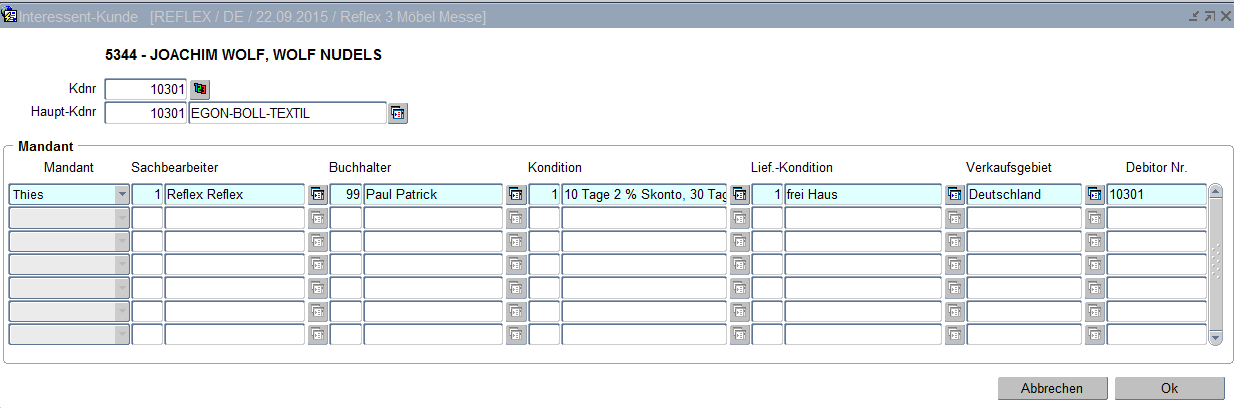The image size is (1234, 408).
Task: Open Lief.-Kondition lookup beside frei Haus
Action: [x=954, y=194]
